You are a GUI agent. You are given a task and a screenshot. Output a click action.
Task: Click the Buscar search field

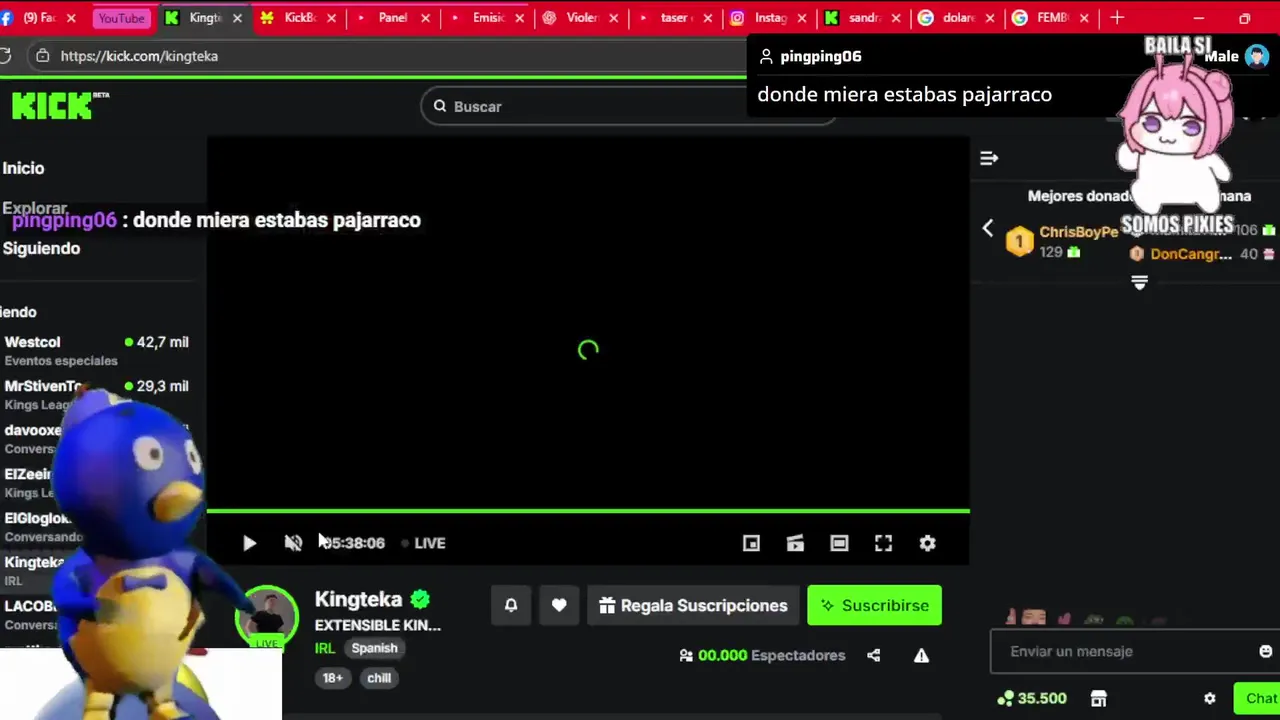(628, 106)
